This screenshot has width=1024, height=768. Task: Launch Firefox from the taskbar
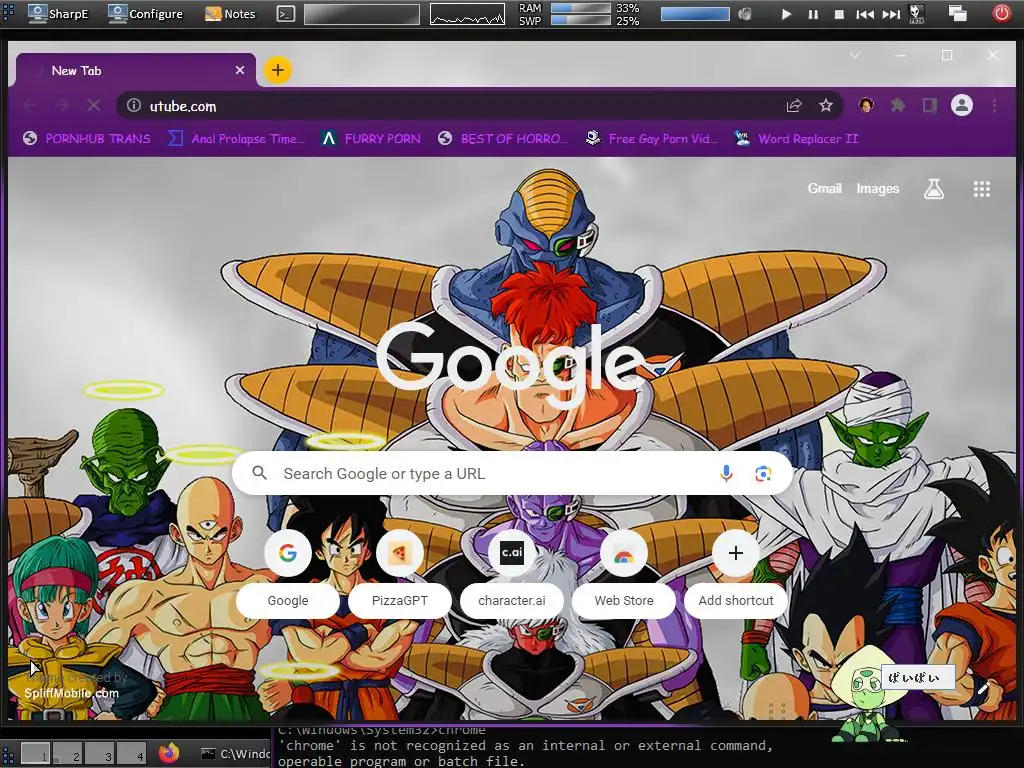pos(169,753)
